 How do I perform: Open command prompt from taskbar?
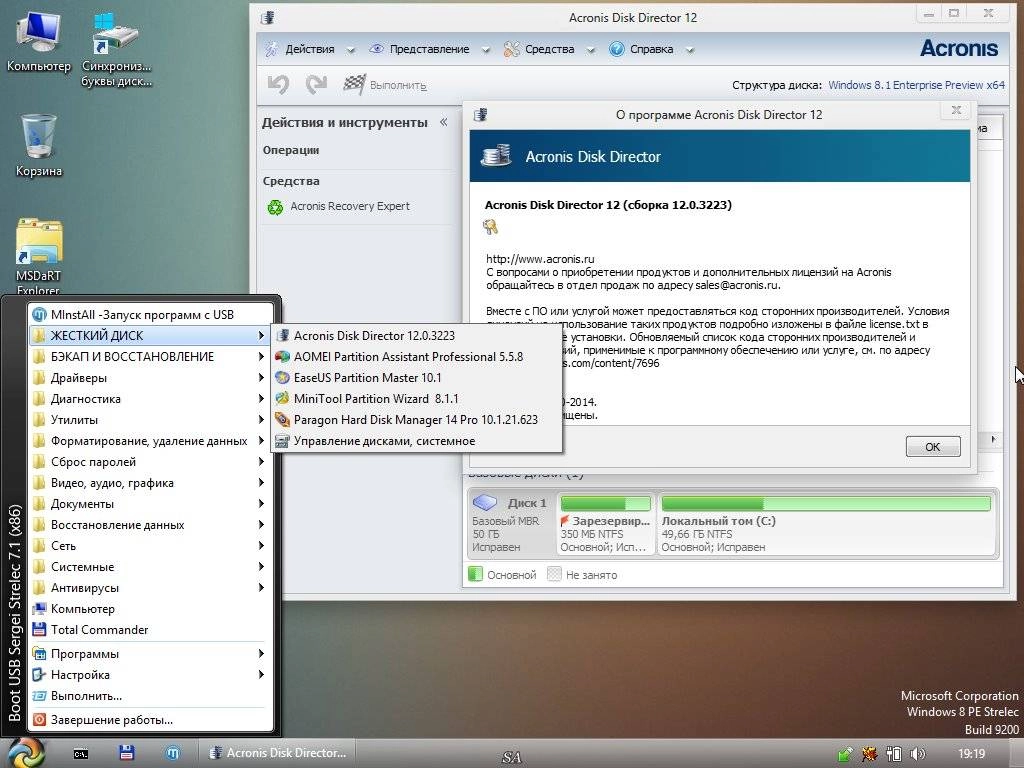coord(80,754)
